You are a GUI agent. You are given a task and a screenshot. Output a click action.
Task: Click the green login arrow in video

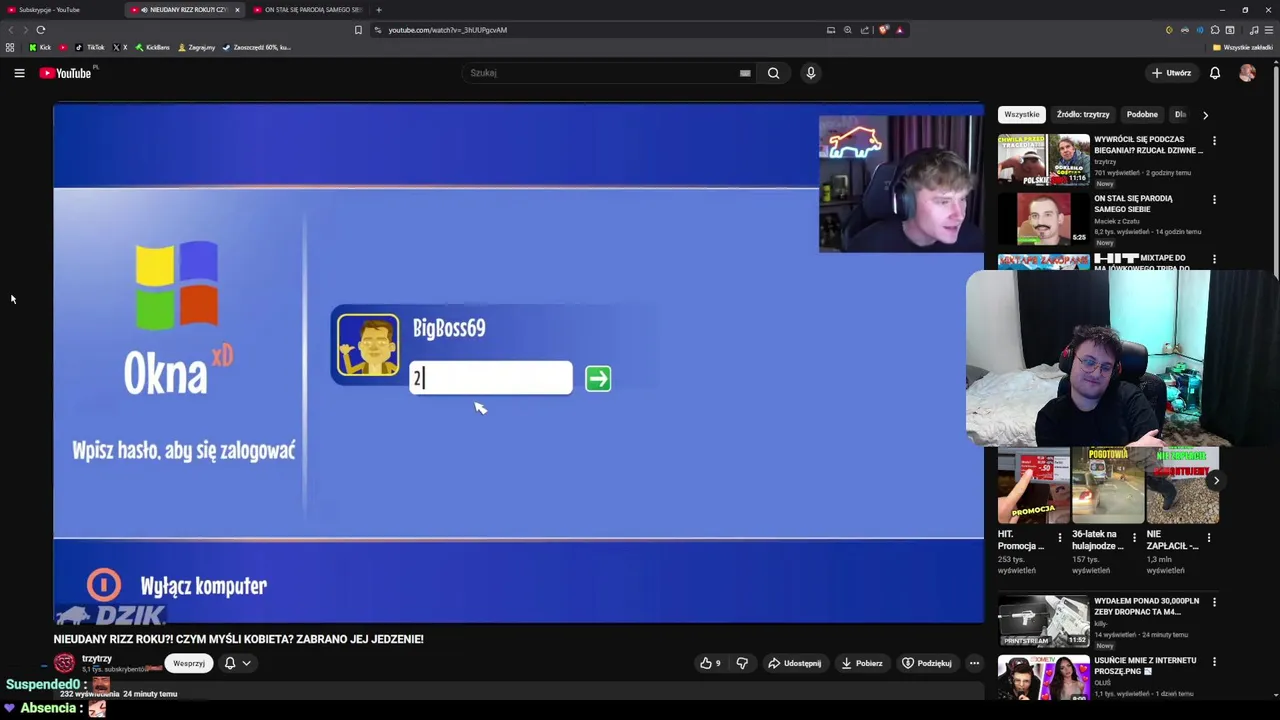point(598,378)
